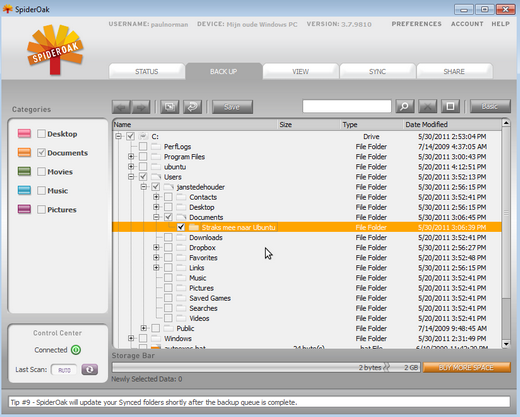
Task: Collapse the janstedehouder folder
Action: click(144, 187)
